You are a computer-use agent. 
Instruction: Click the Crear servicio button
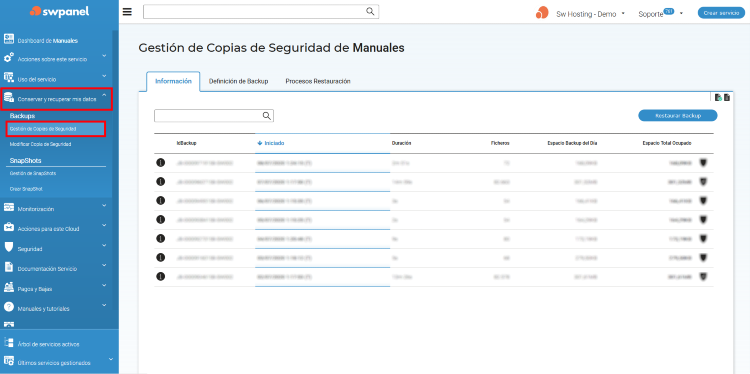point(721,13)
